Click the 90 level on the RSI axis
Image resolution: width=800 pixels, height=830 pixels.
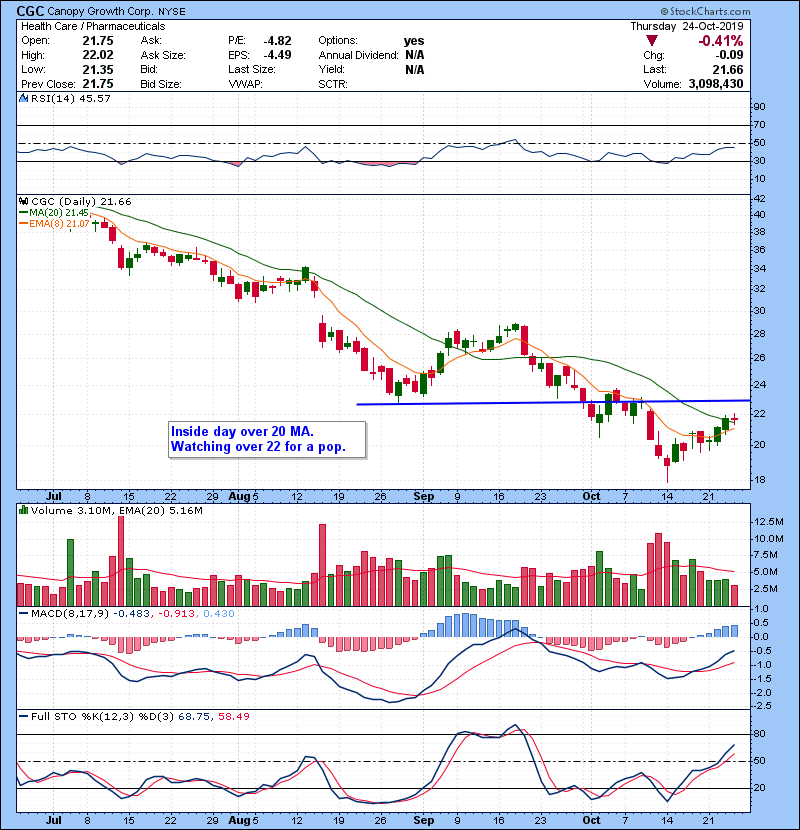point(759,106)
